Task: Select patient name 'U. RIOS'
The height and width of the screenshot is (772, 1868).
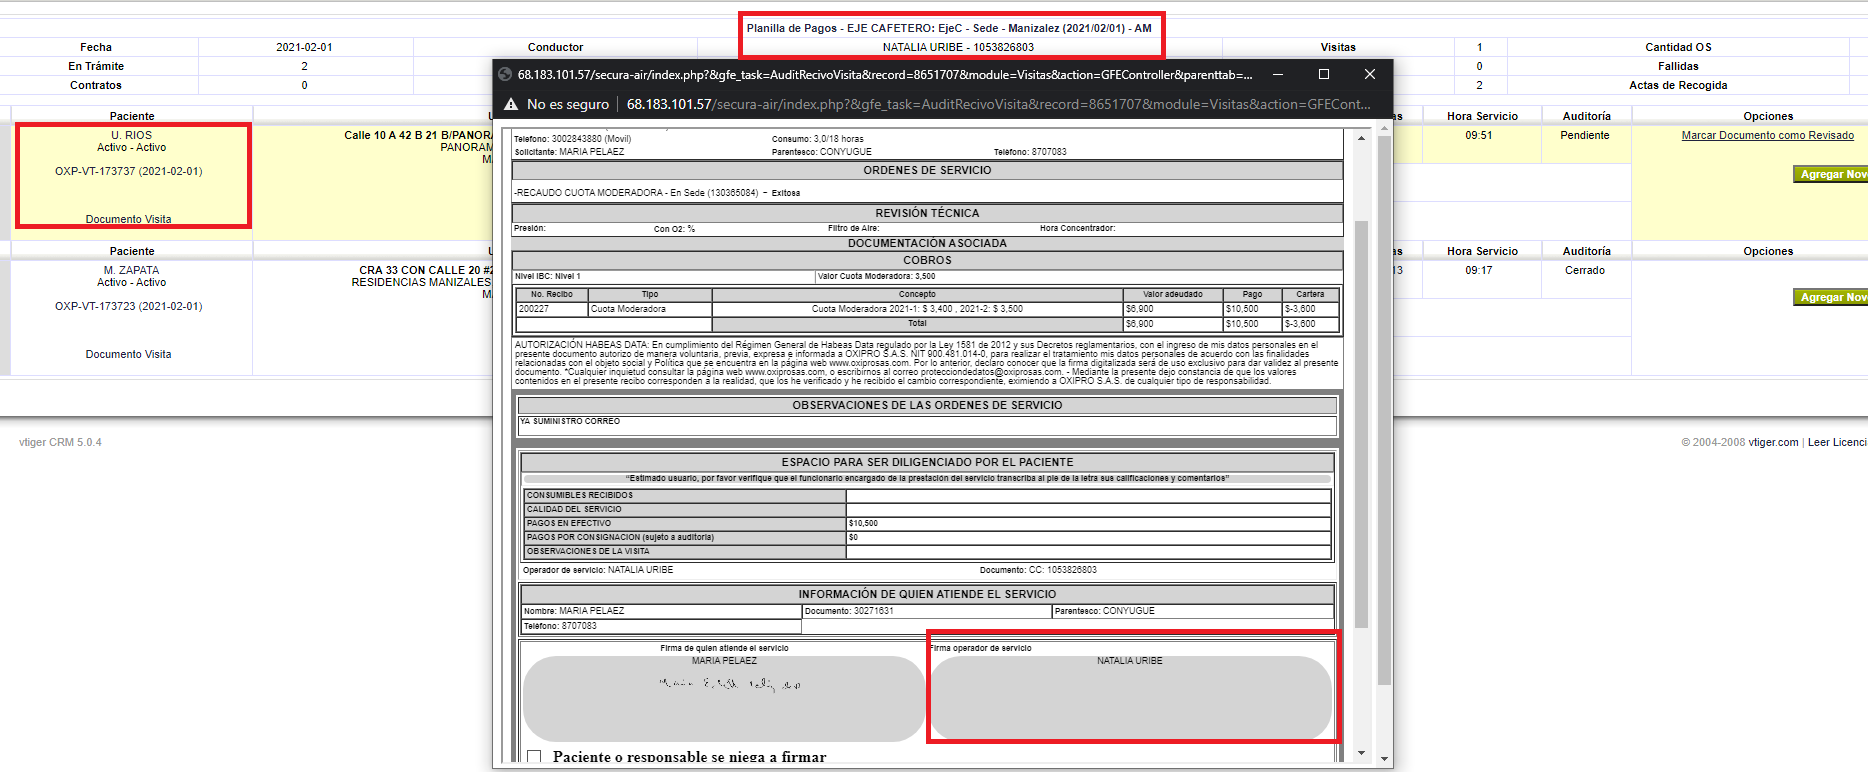Action: pos(132,135)
